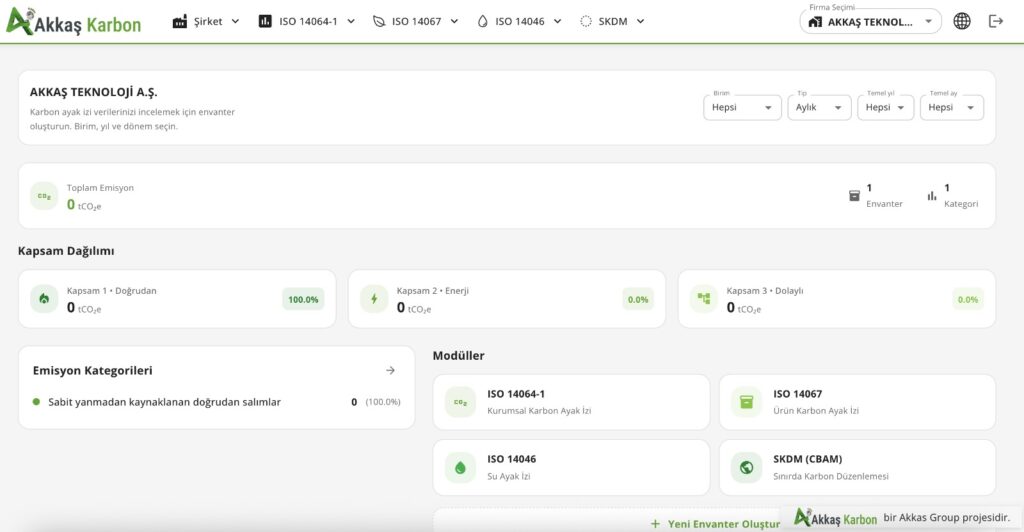Click the globe language icon
The width and height of the screenshot is (1024, 532).
point(961,22)
